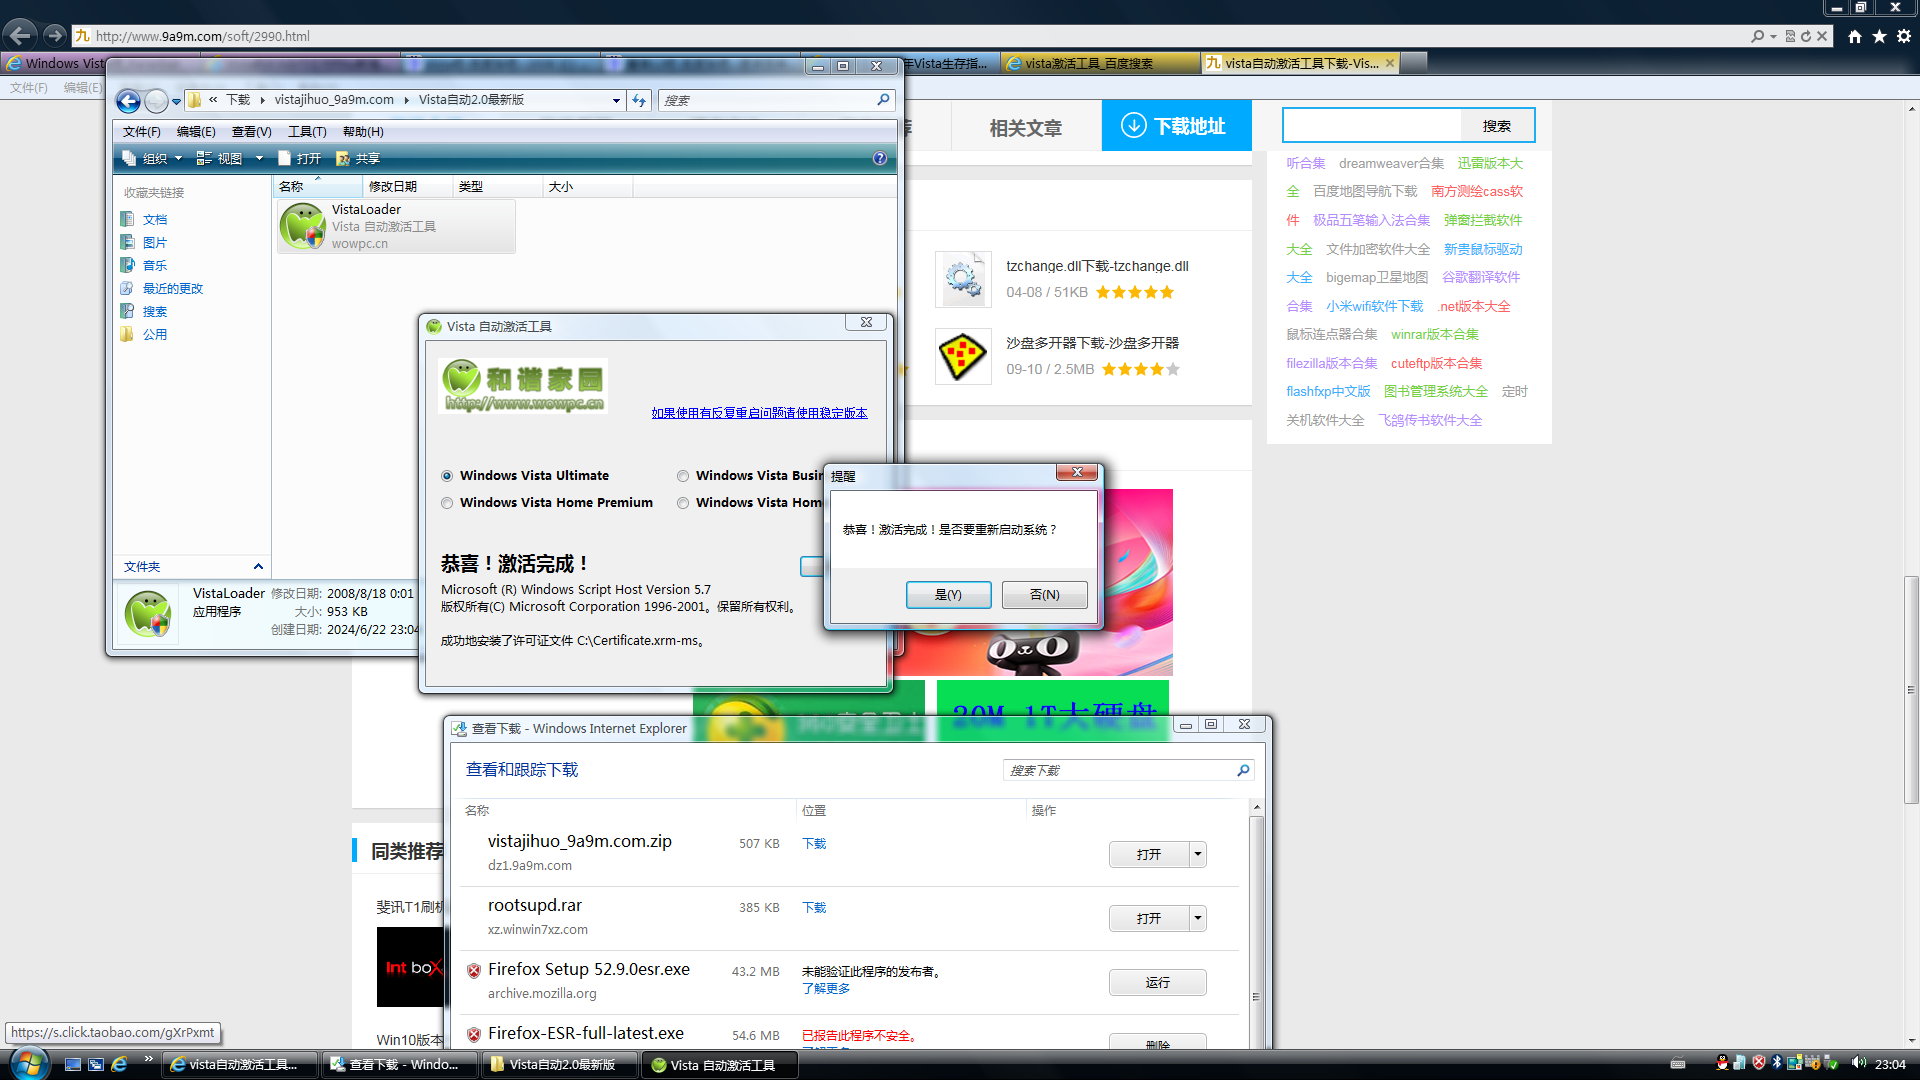The width and height of the screenshot is (1920, 1080).
Task: Click 相关文章 tab on webpage
Action: click(1025, 128)
